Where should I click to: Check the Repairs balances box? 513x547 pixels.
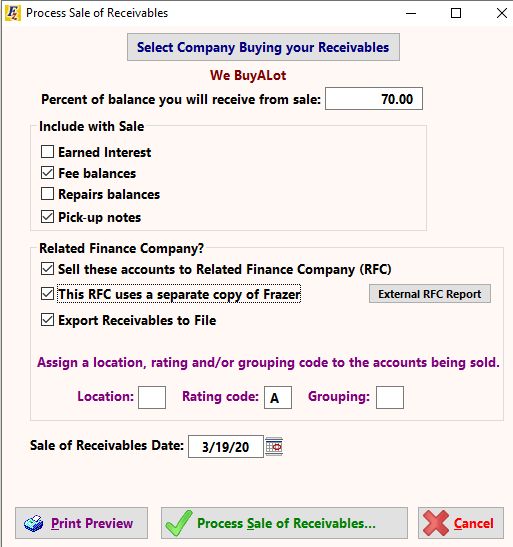click(47, 194)
